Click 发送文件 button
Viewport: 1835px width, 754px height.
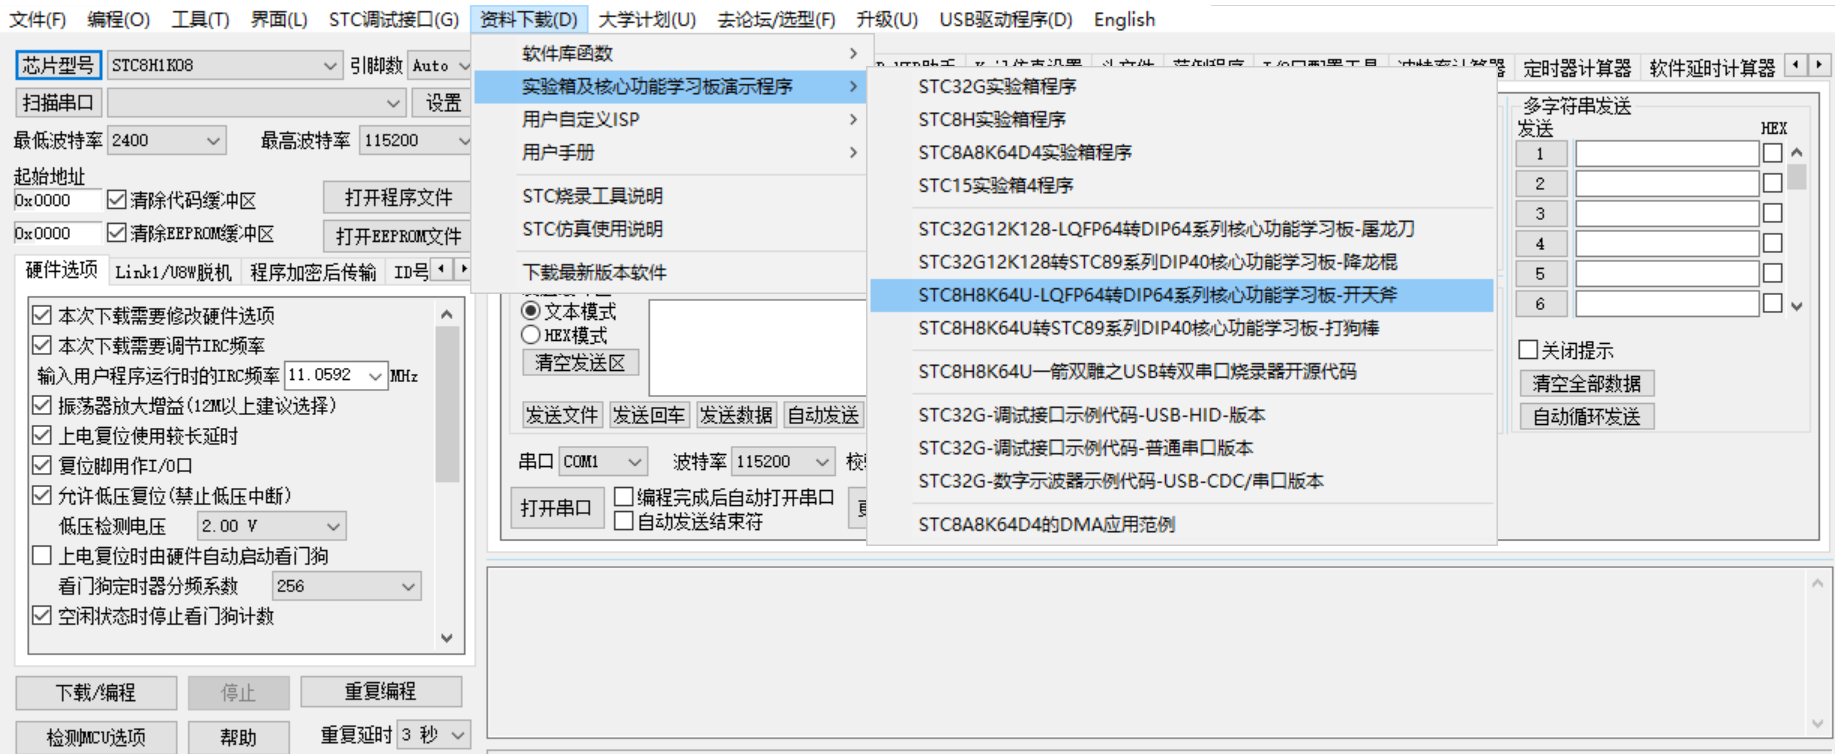pos(562,415)
